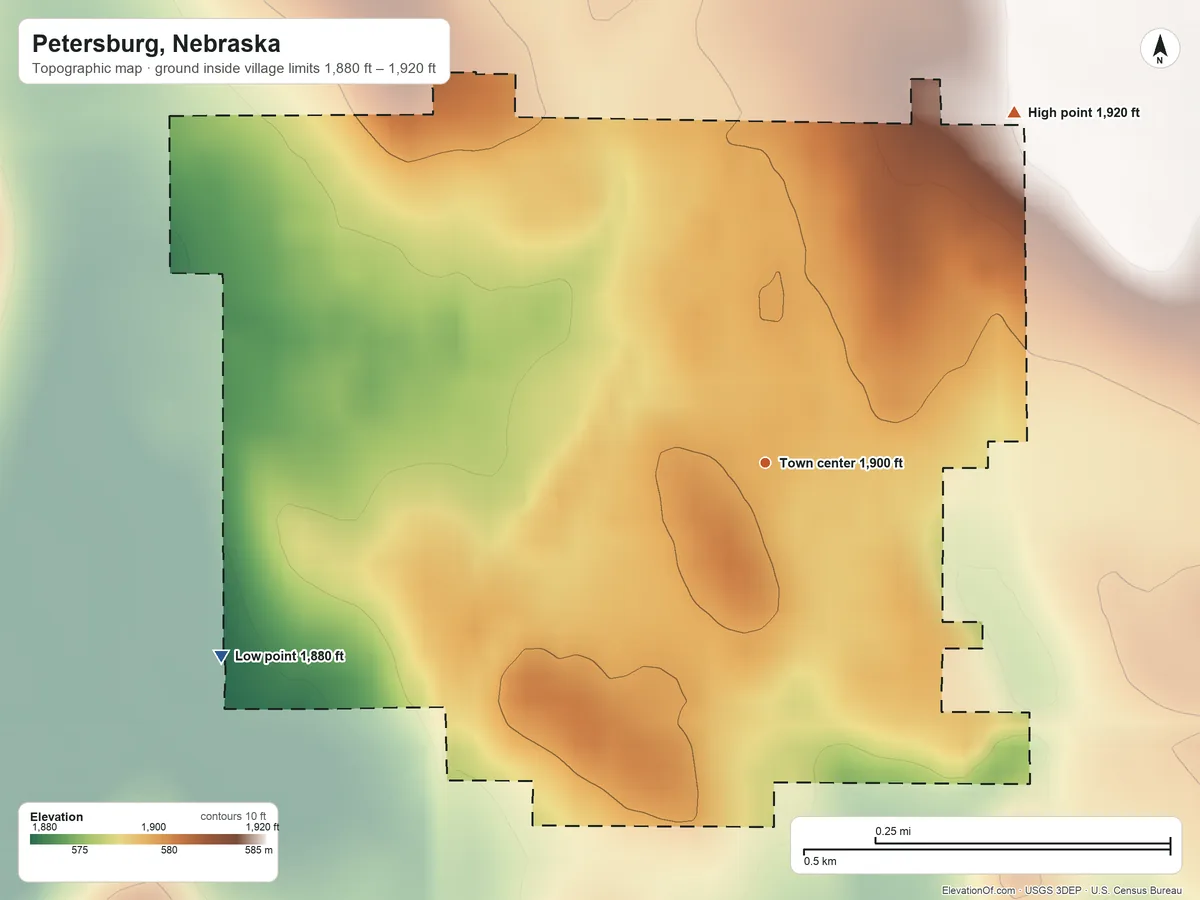Click the 'contours 10 ft' legend note
Image resolution: width=1200 pixels, height=900 pixels.
coord(233,816)
